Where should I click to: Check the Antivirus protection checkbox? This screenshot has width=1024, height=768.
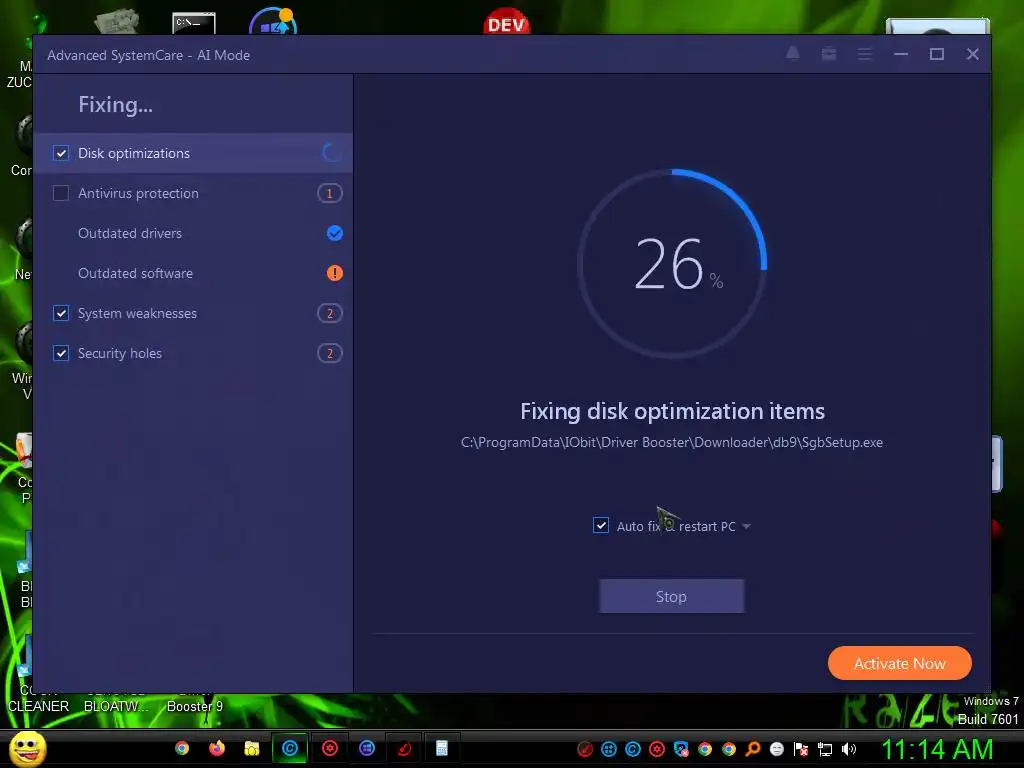(61, 193)
